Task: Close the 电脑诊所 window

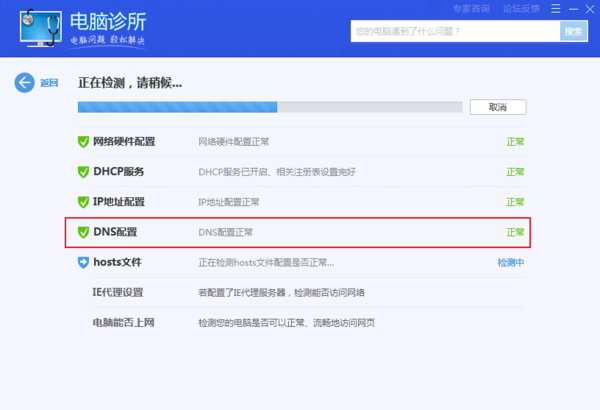Action: click(x=589, y=8)
